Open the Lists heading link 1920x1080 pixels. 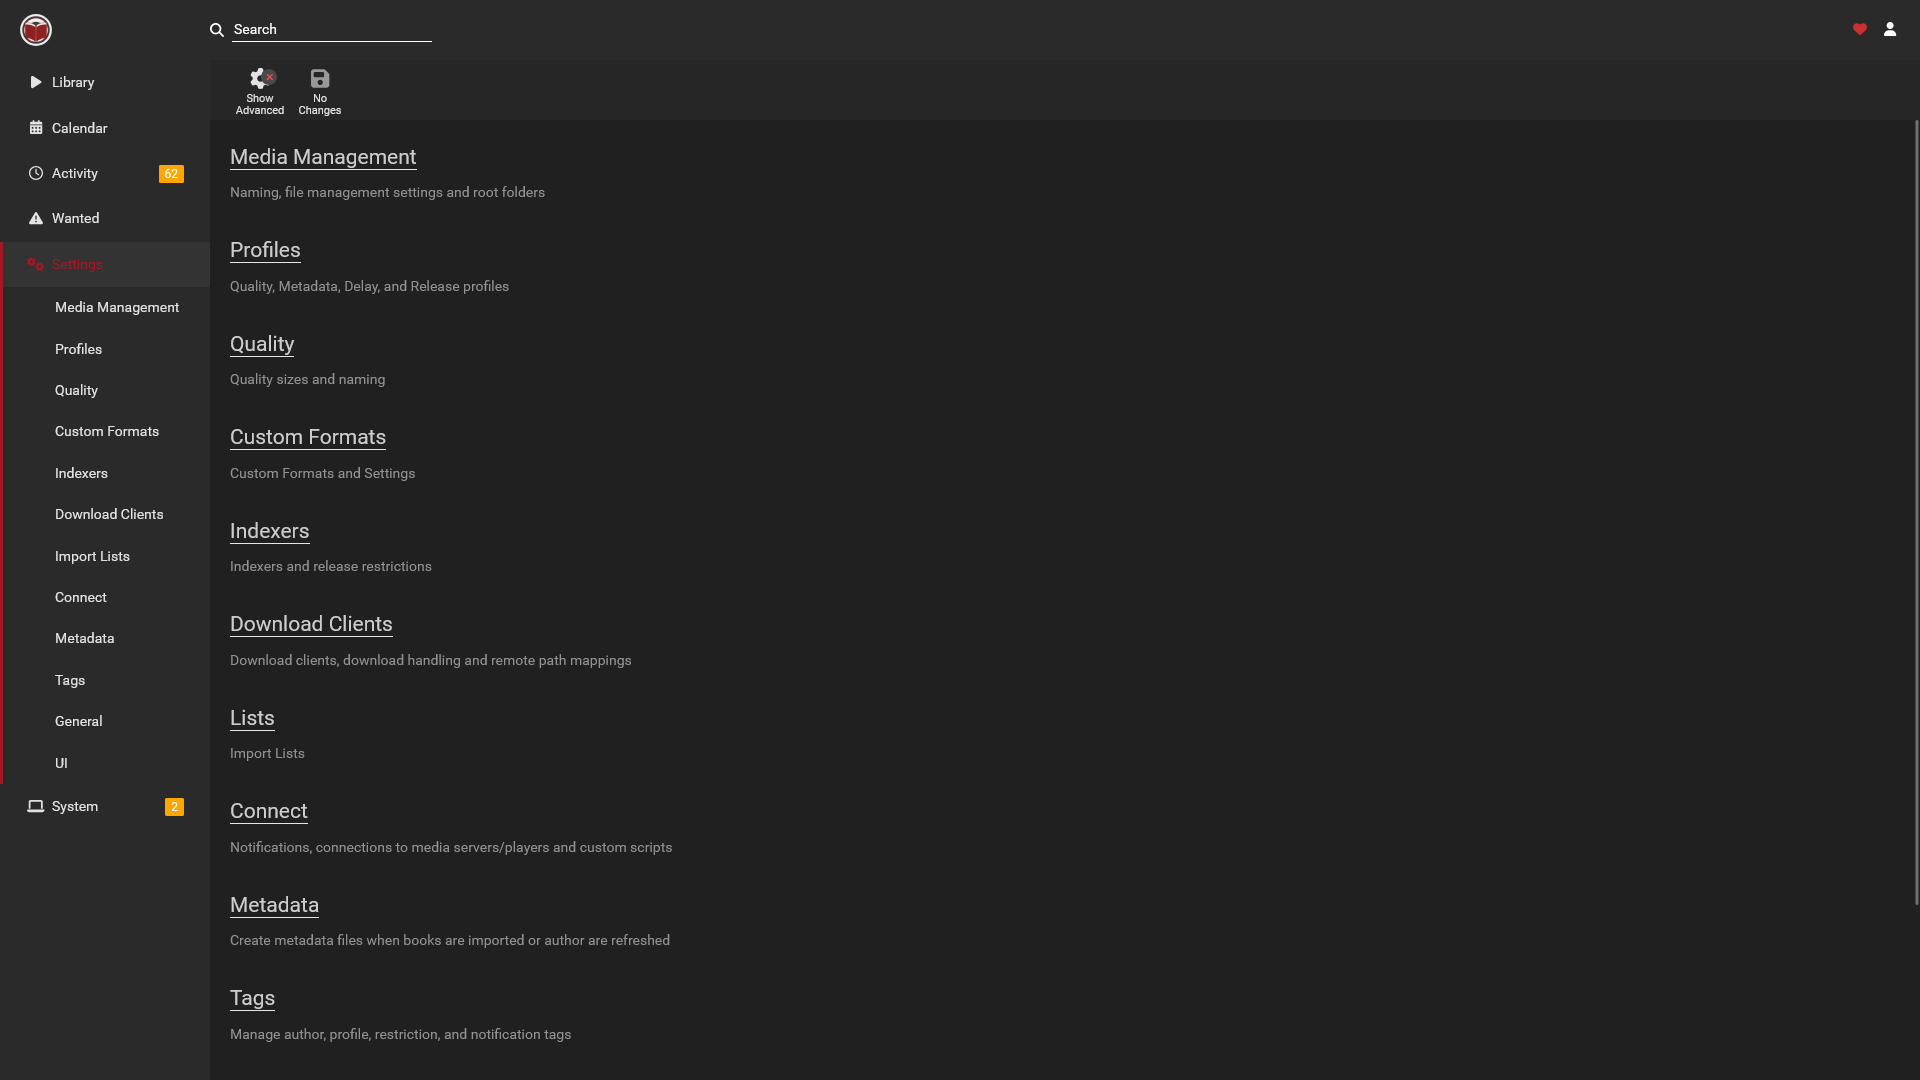coord(252,718)
